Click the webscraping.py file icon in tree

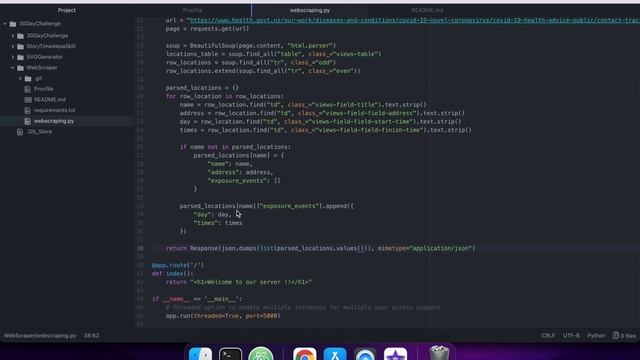point(28,121)
